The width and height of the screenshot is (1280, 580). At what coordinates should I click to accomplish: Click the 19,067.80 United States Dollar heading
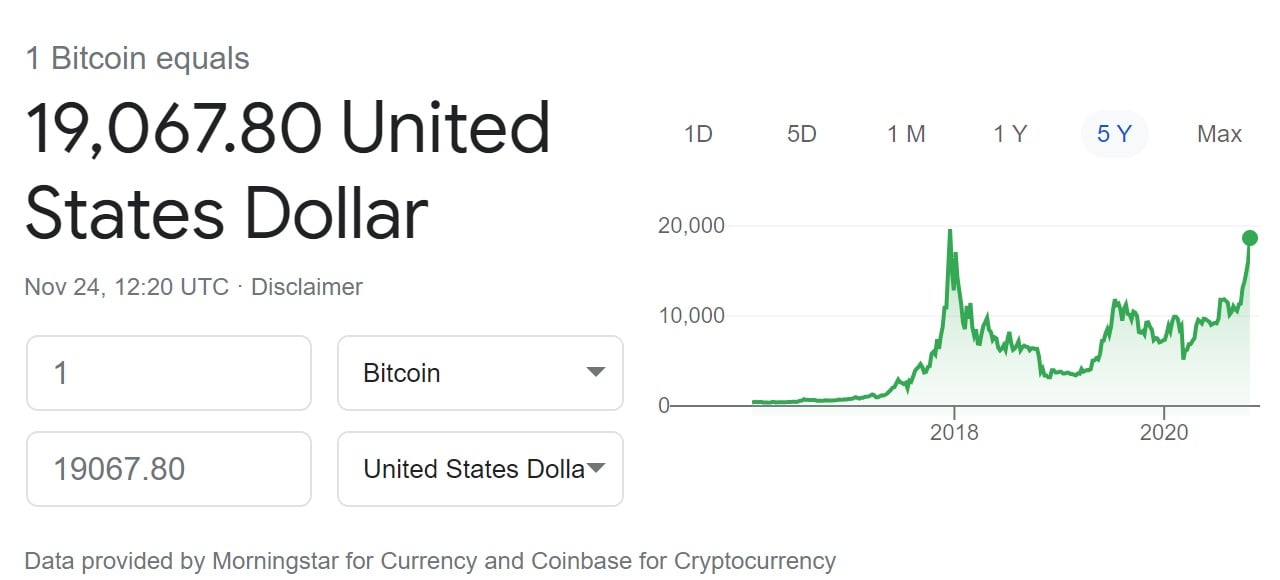point(288,171)
